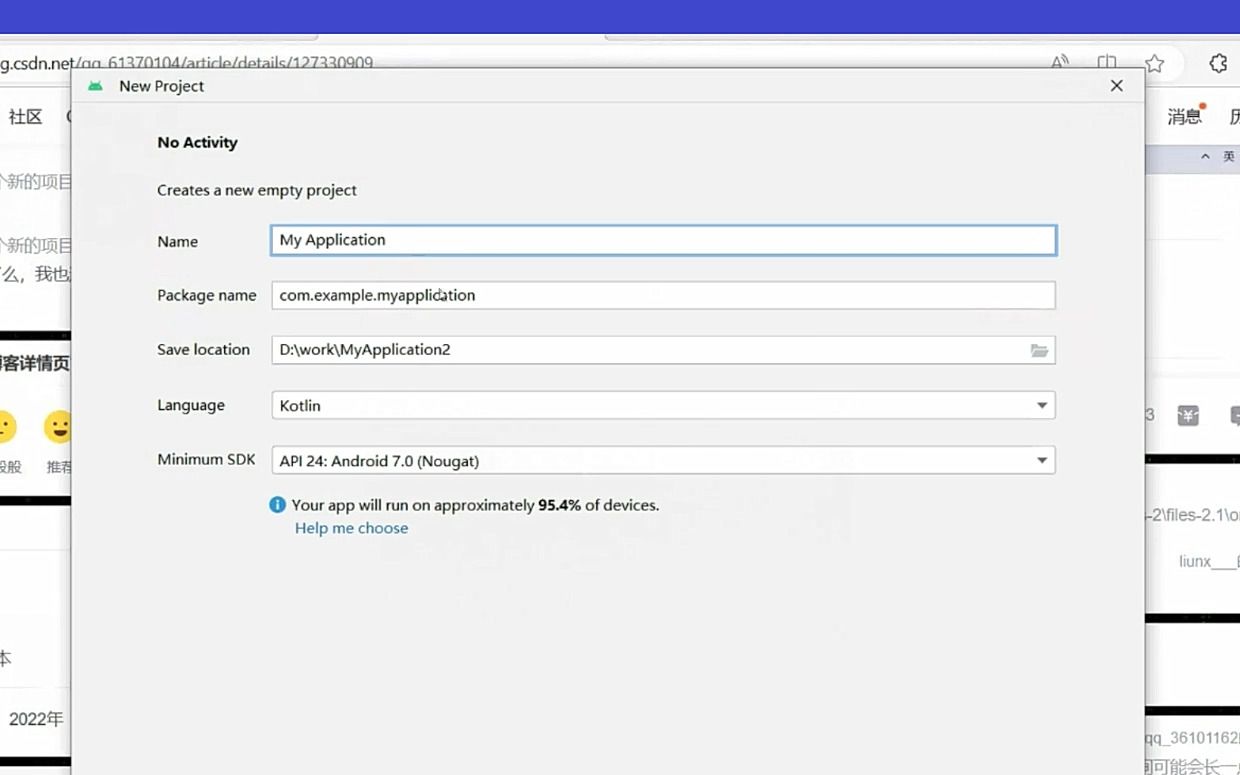Switch to the 社区 tab

pos(25,116)
